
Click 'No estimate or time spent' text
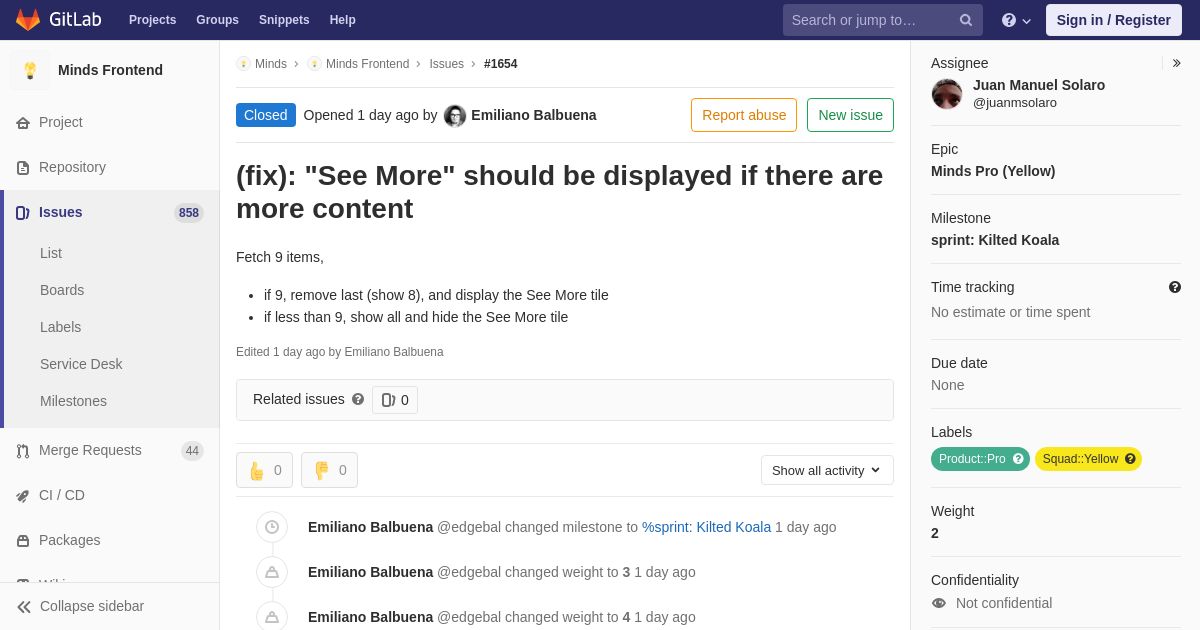coord(1011,312)
